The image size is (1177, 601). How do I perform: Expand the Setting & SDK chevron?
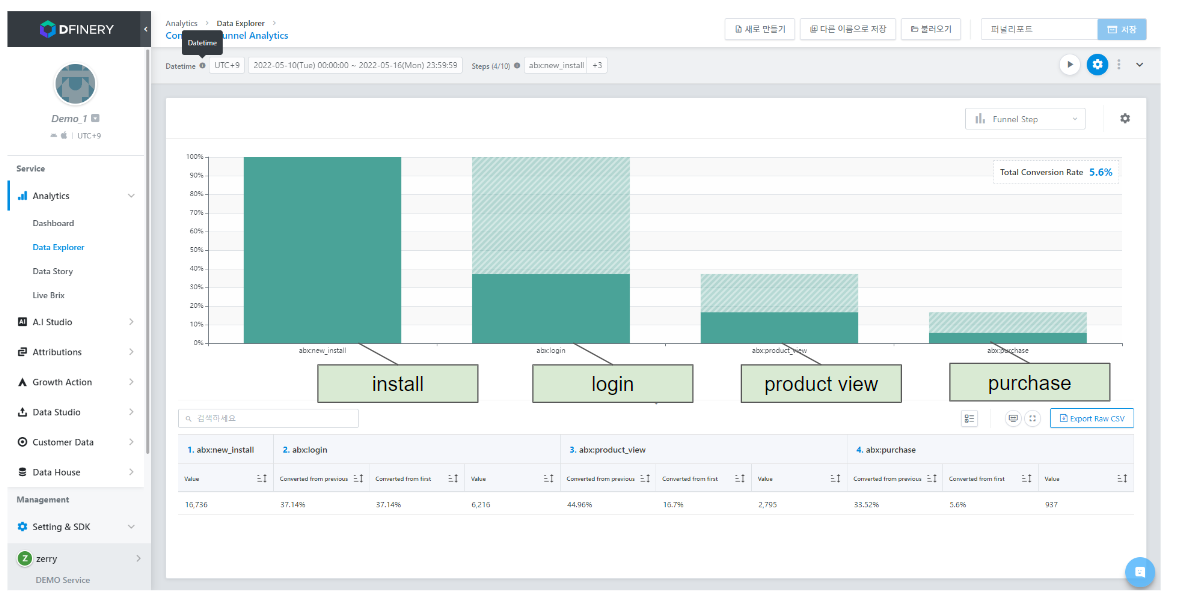point(131,527)
